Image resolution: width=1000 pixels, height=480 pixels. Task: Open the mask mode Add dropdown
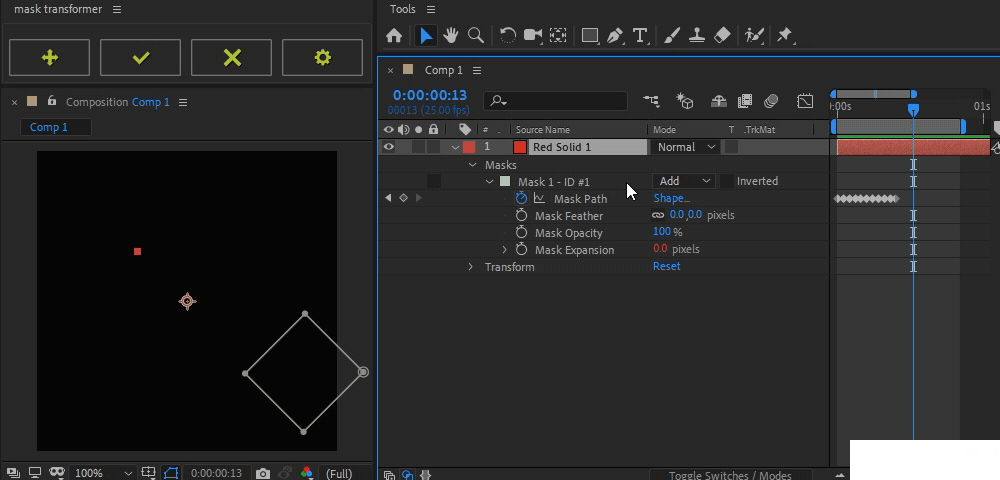683,181
